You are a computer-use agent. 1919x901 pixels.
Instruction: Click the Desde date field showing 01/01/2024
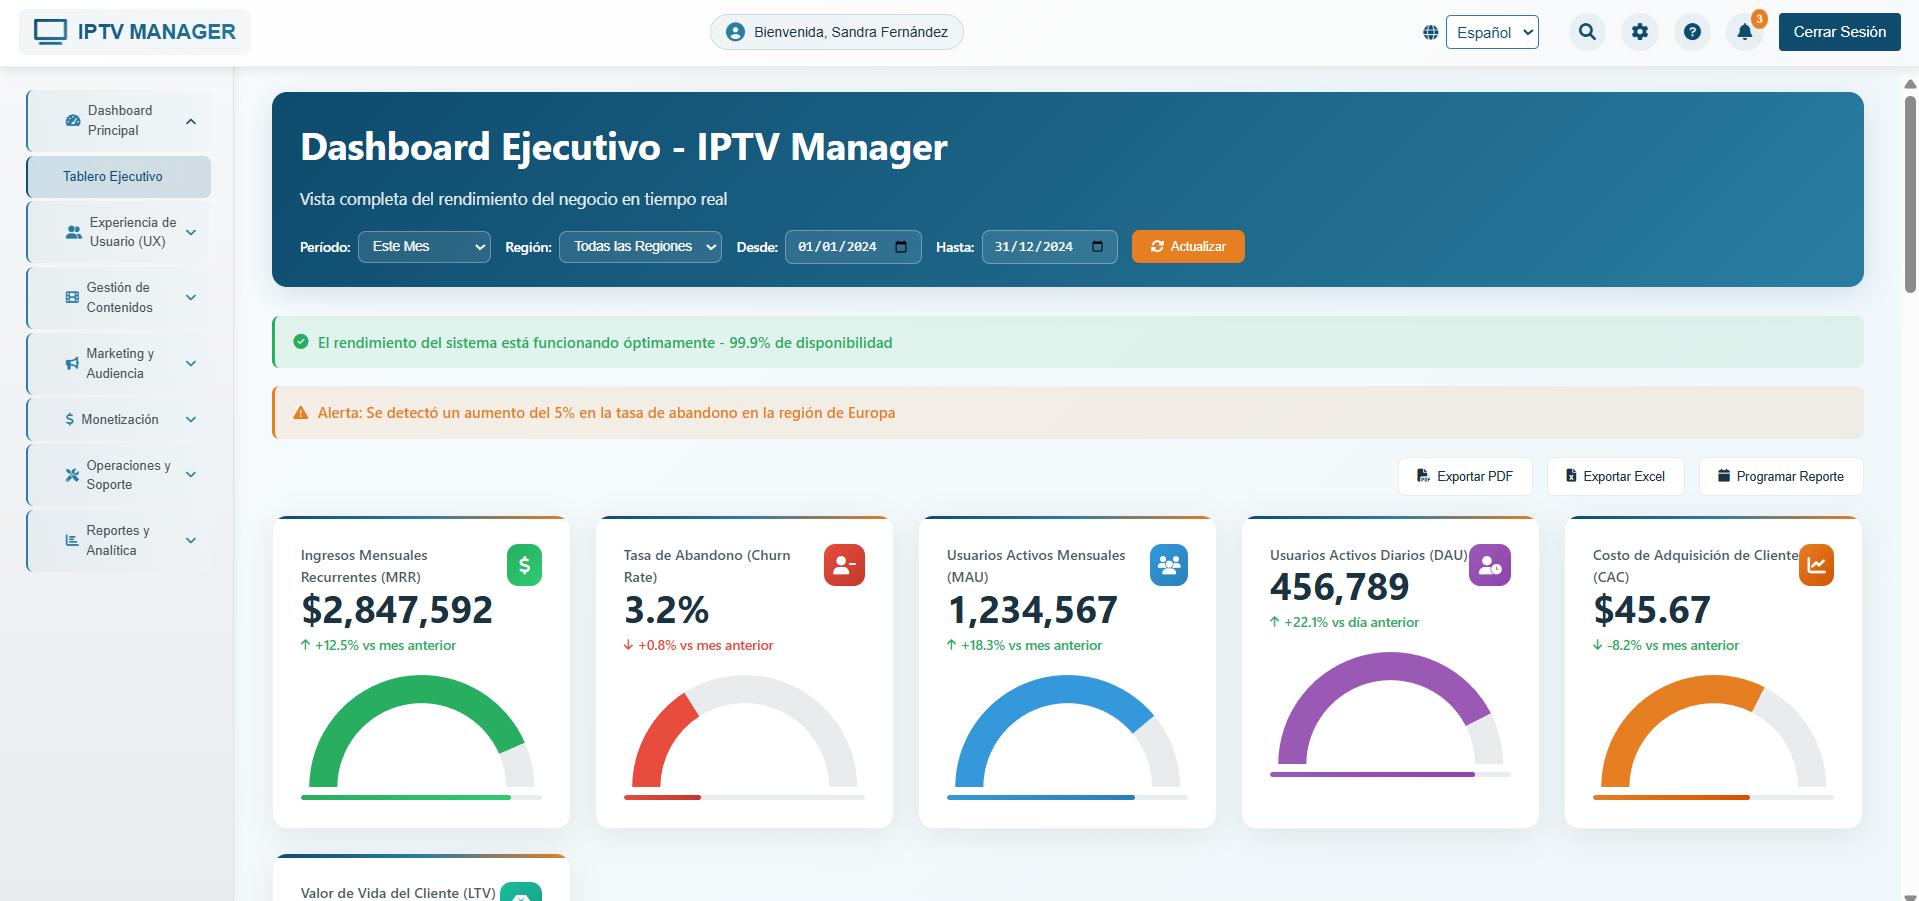point(853,246)
